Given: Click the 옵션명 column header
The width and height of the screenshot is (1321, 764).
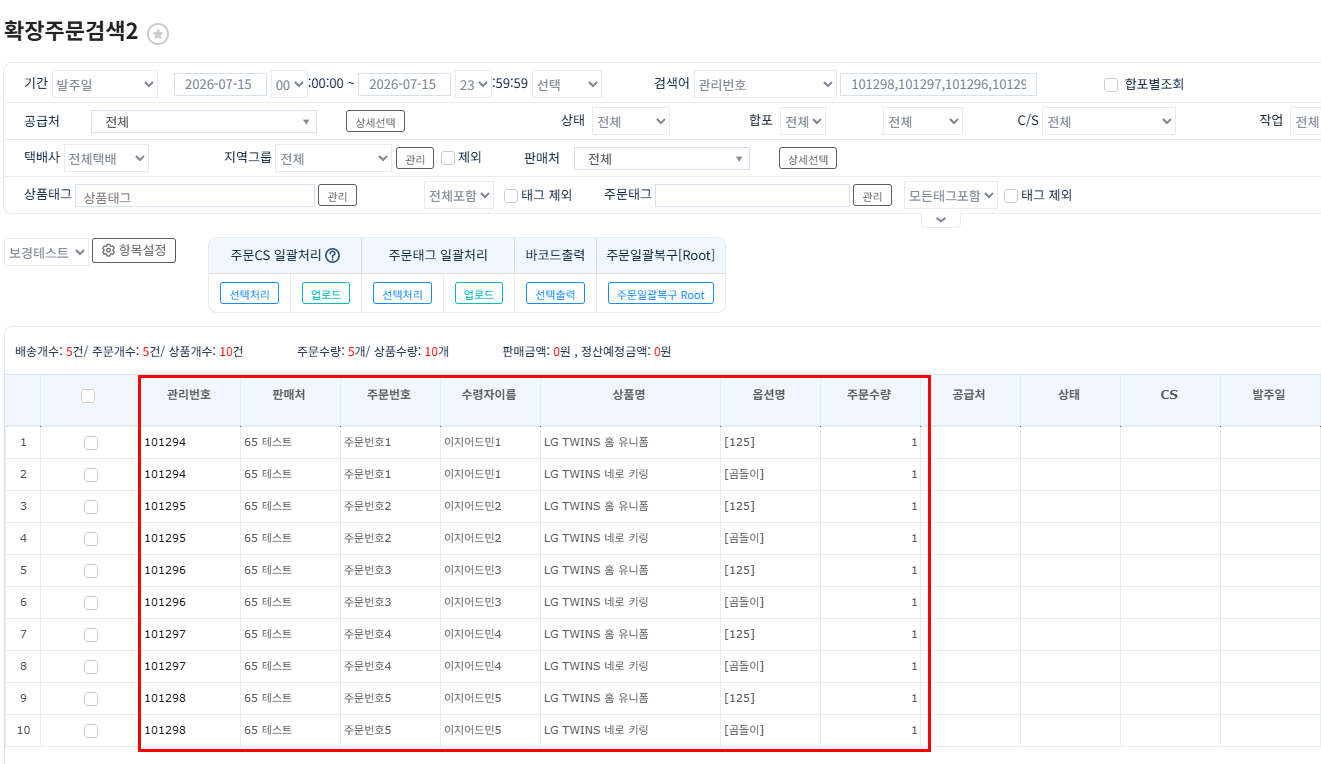Looking at the screenshot, I should (x=769, y=395).
